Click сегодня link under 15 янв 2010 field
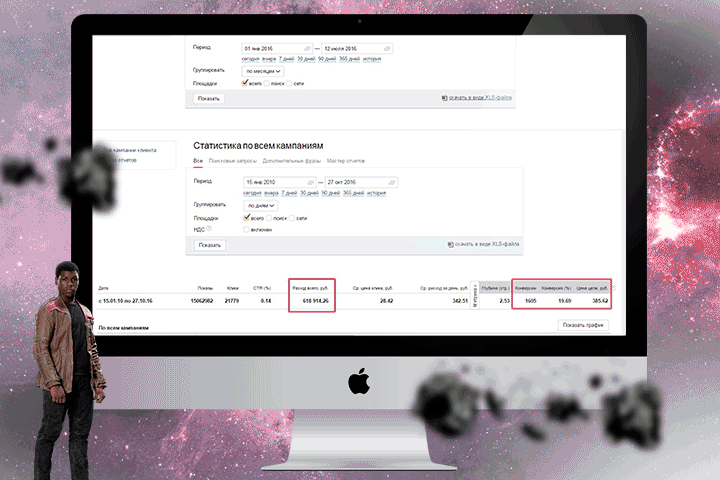The image size is (720, 480). 252,193
